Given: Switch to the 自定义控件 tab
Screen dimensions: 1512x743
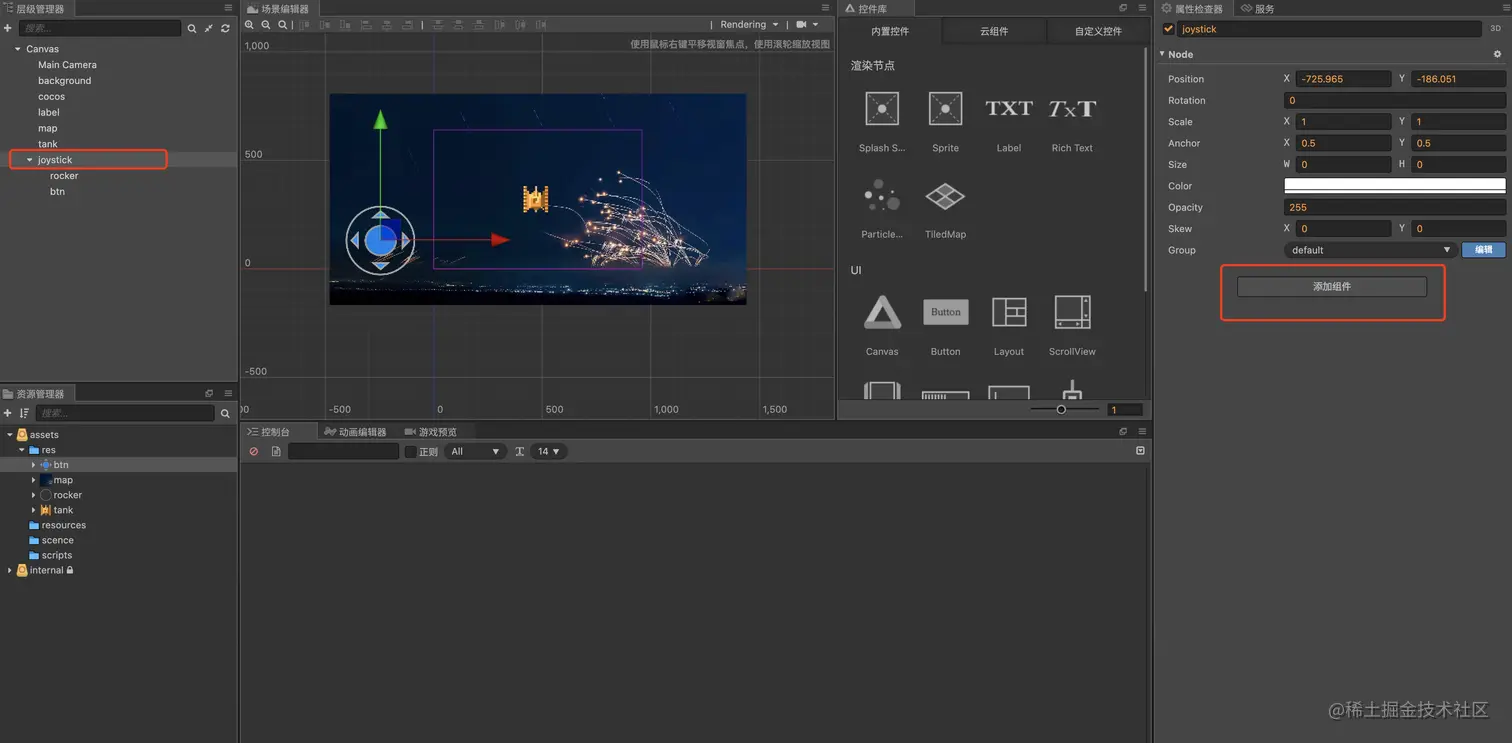Looking at the screenshot, I should 1098,32.
